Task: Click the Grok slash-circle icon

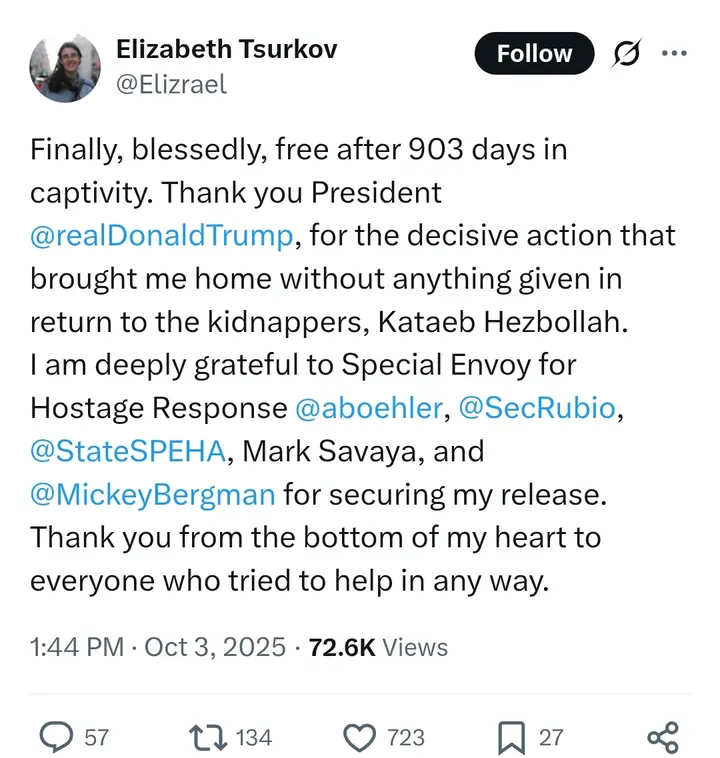Action: (625, 55)
